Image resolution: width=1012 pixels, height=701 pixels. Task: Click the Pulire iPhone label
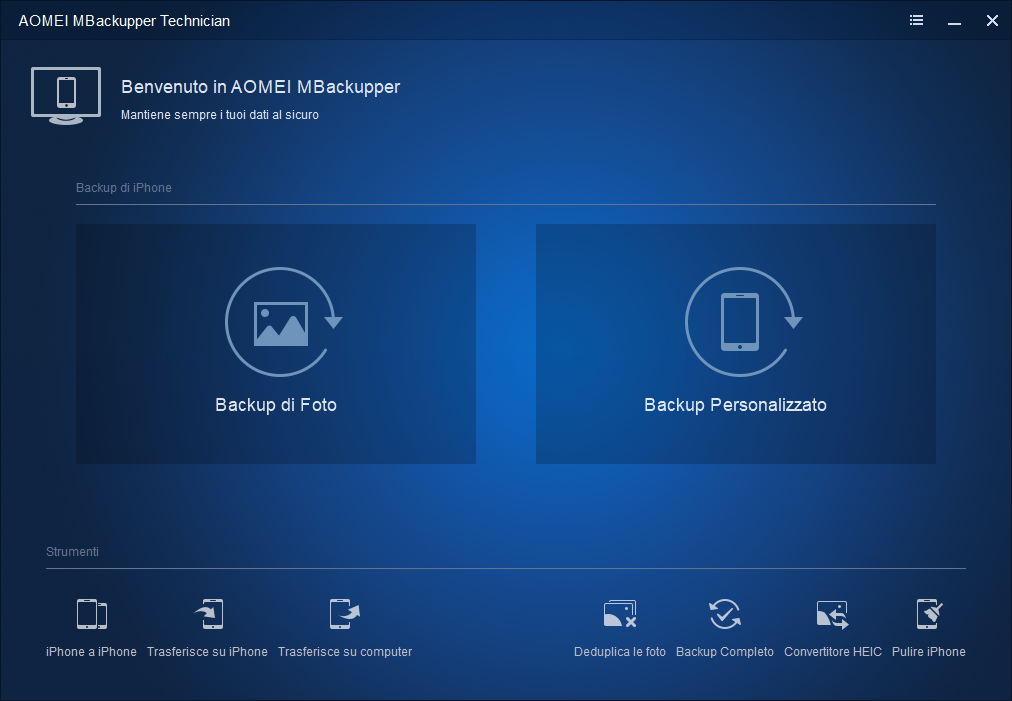(929, 652)
